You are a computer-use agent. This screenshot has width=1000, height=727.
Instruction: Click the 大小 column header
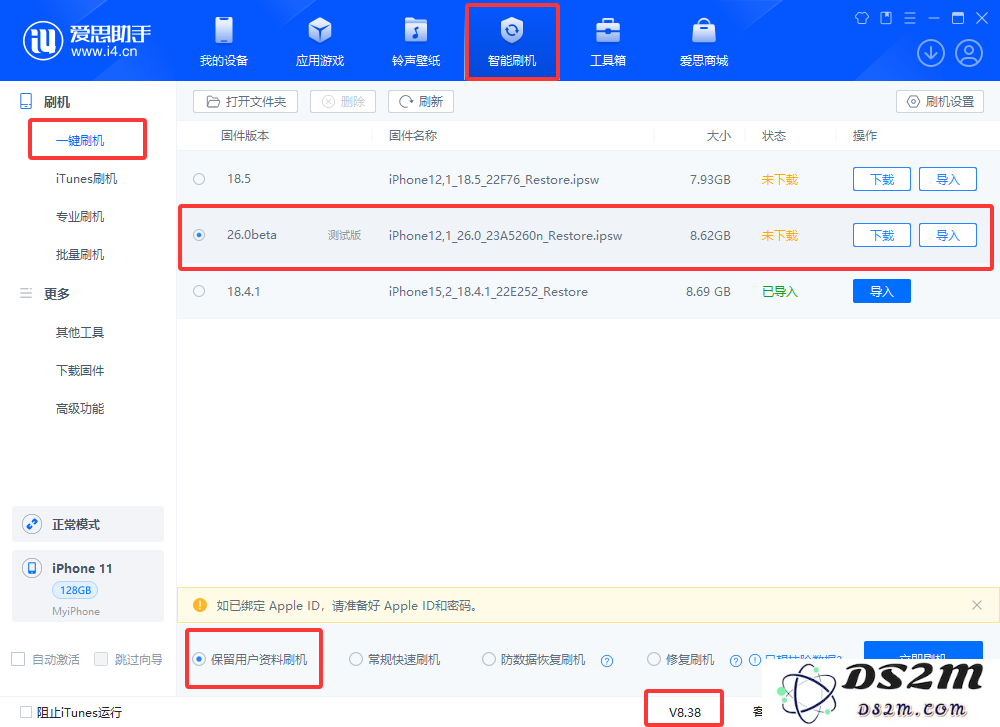[x=719, y=136]
